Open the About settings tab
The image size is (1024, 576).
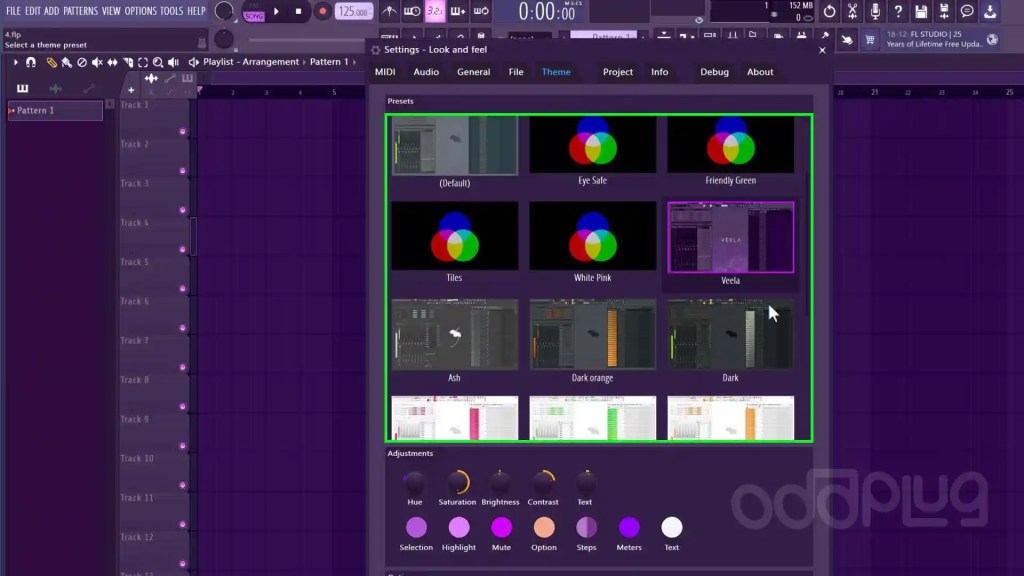click(760, 72)
